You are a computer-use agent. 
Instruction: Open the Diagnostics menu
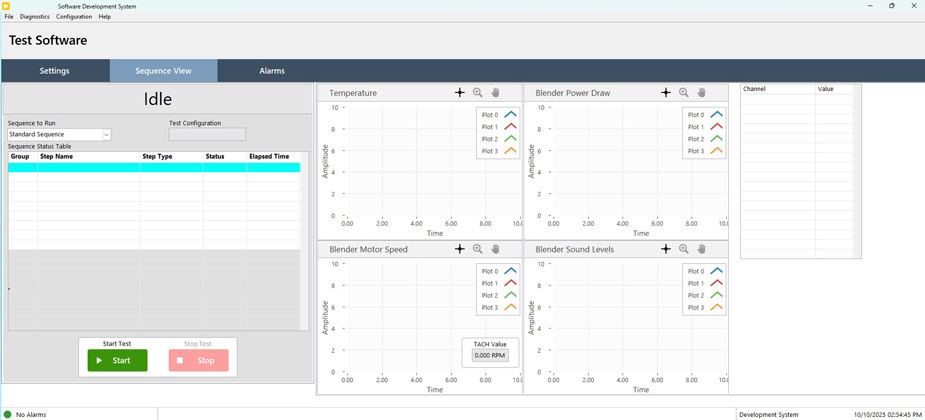[x=35, y=17]
